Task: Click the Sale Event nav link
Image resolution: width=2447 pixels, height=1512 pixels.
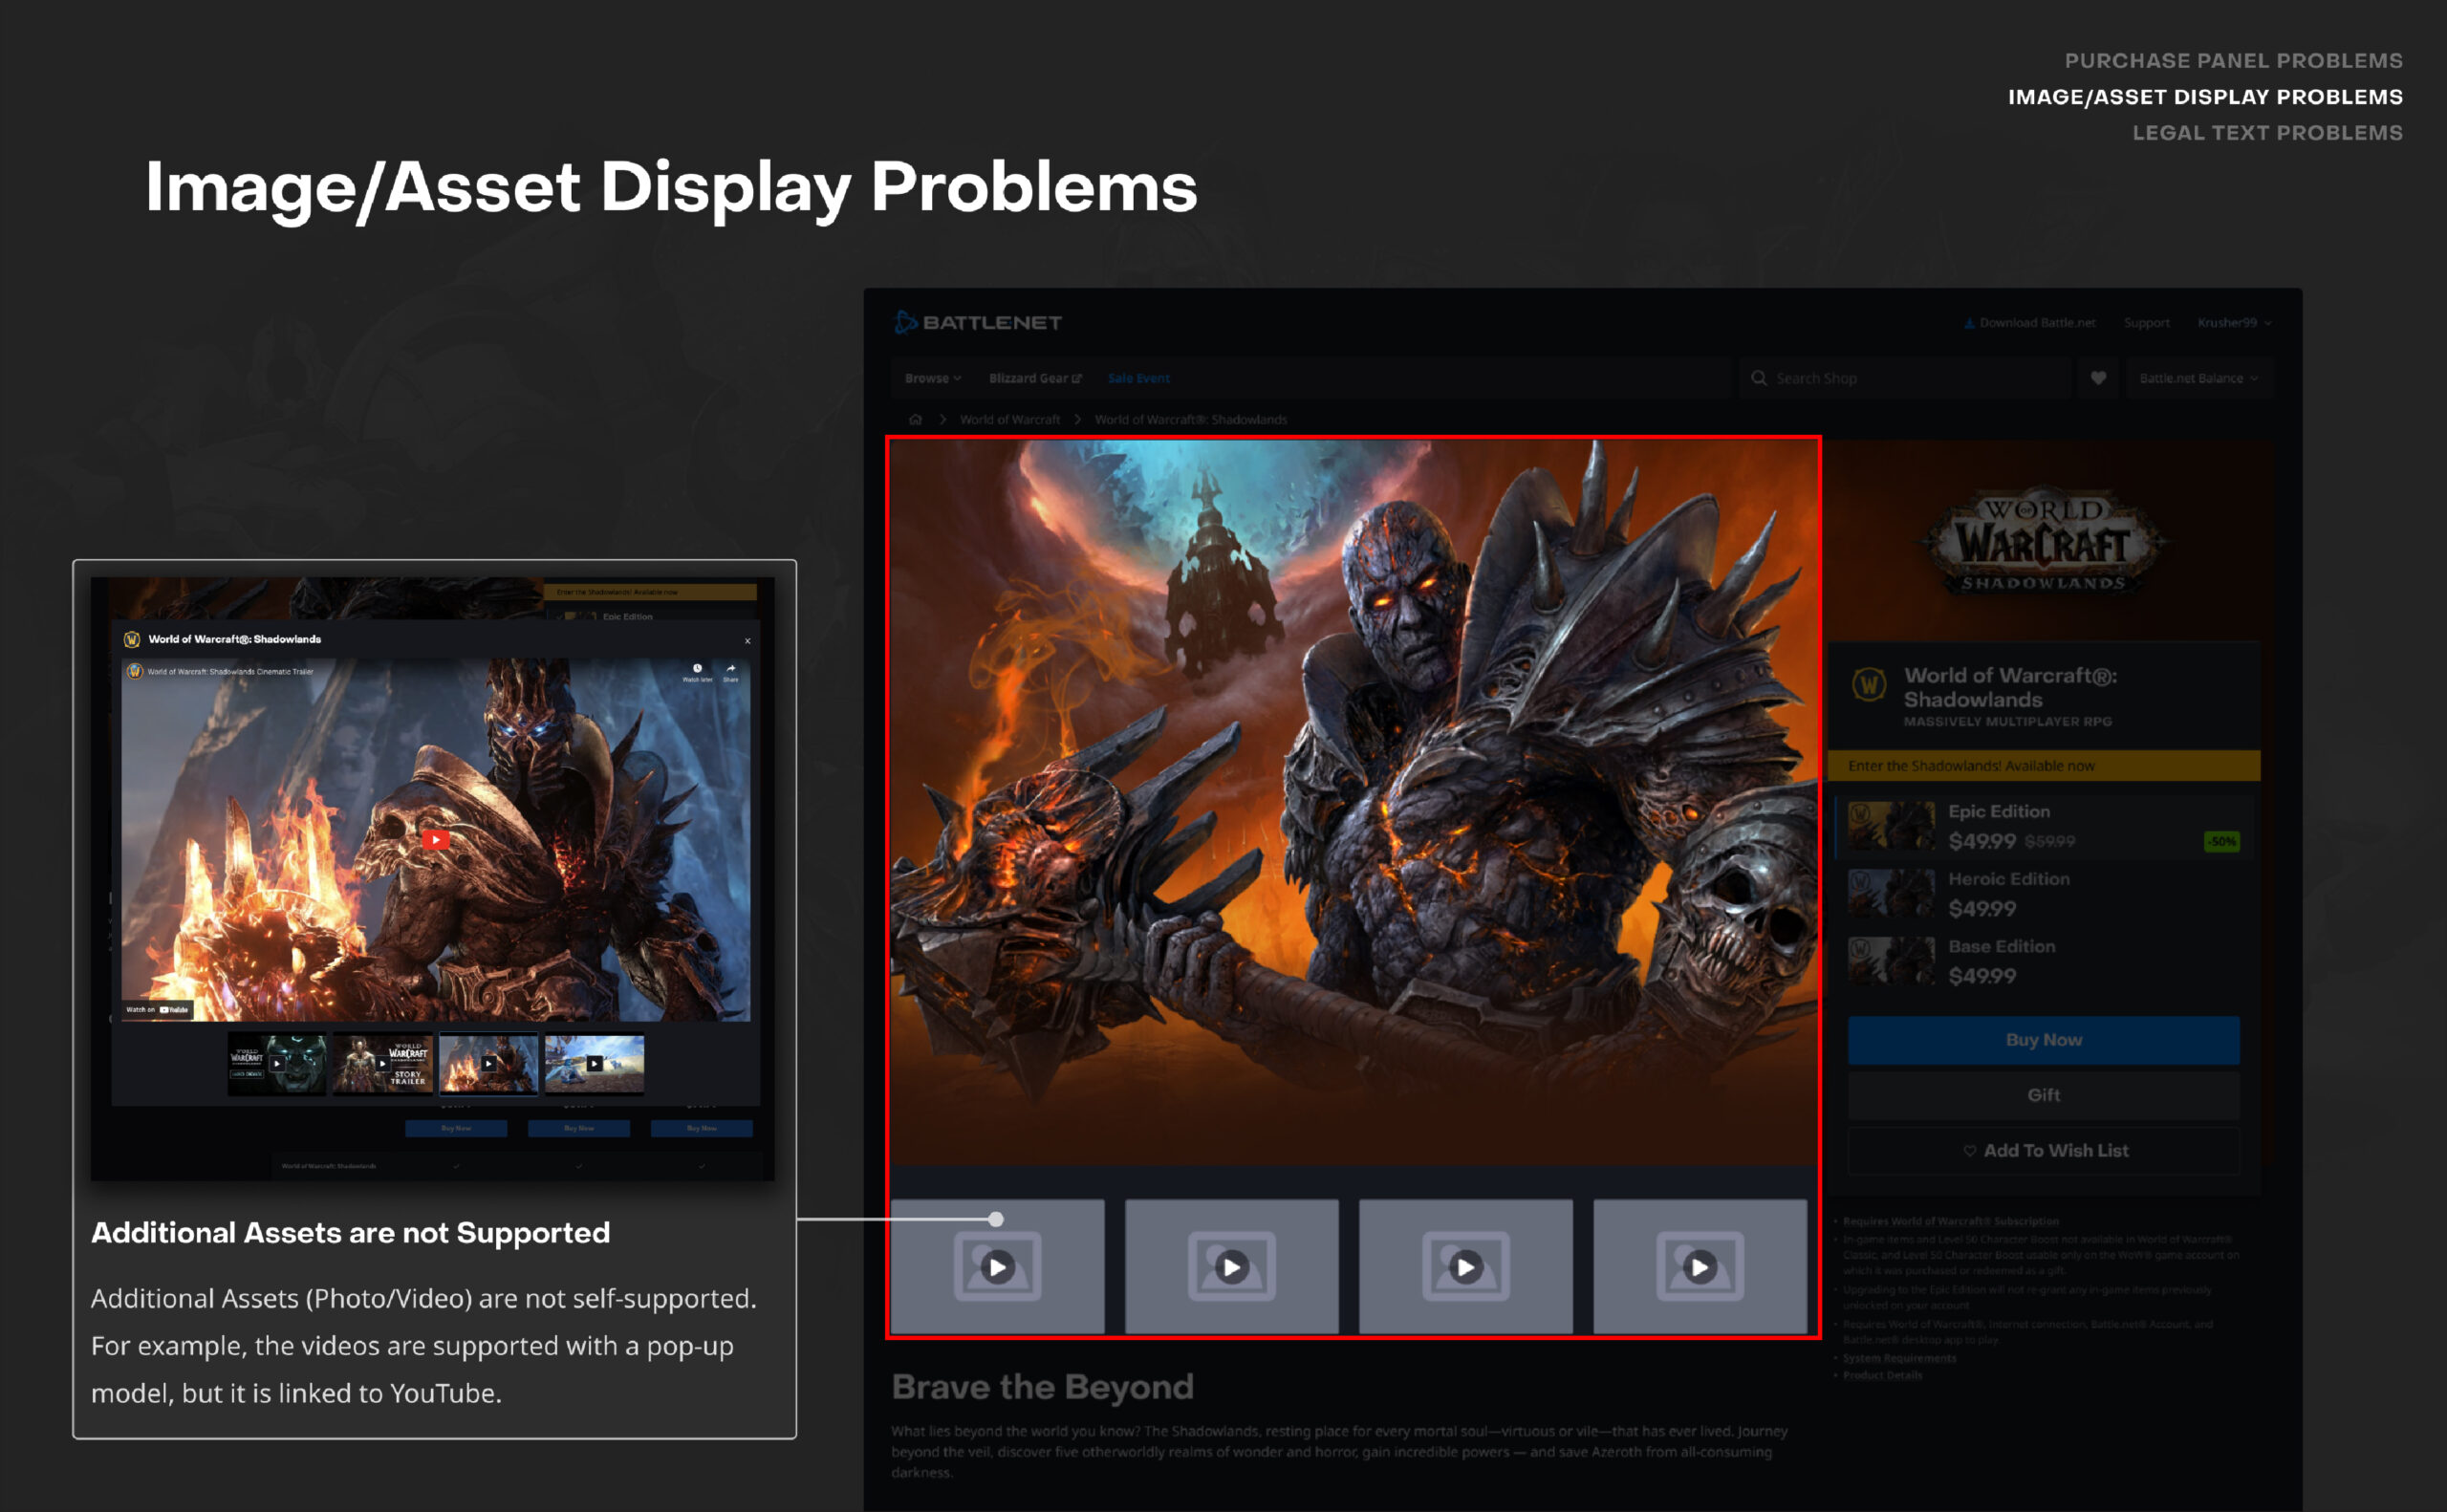Action: pos(1138,378)
